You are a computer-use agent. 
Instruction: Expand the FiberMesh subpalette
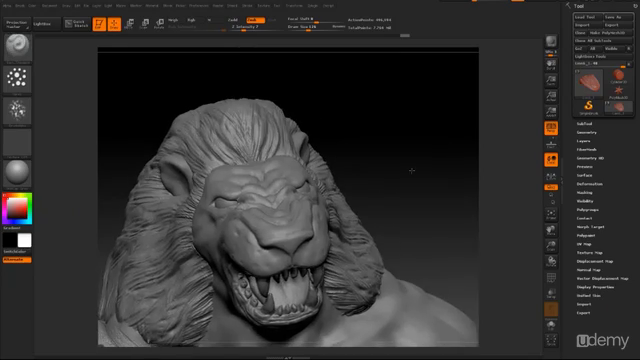(587, 149)
